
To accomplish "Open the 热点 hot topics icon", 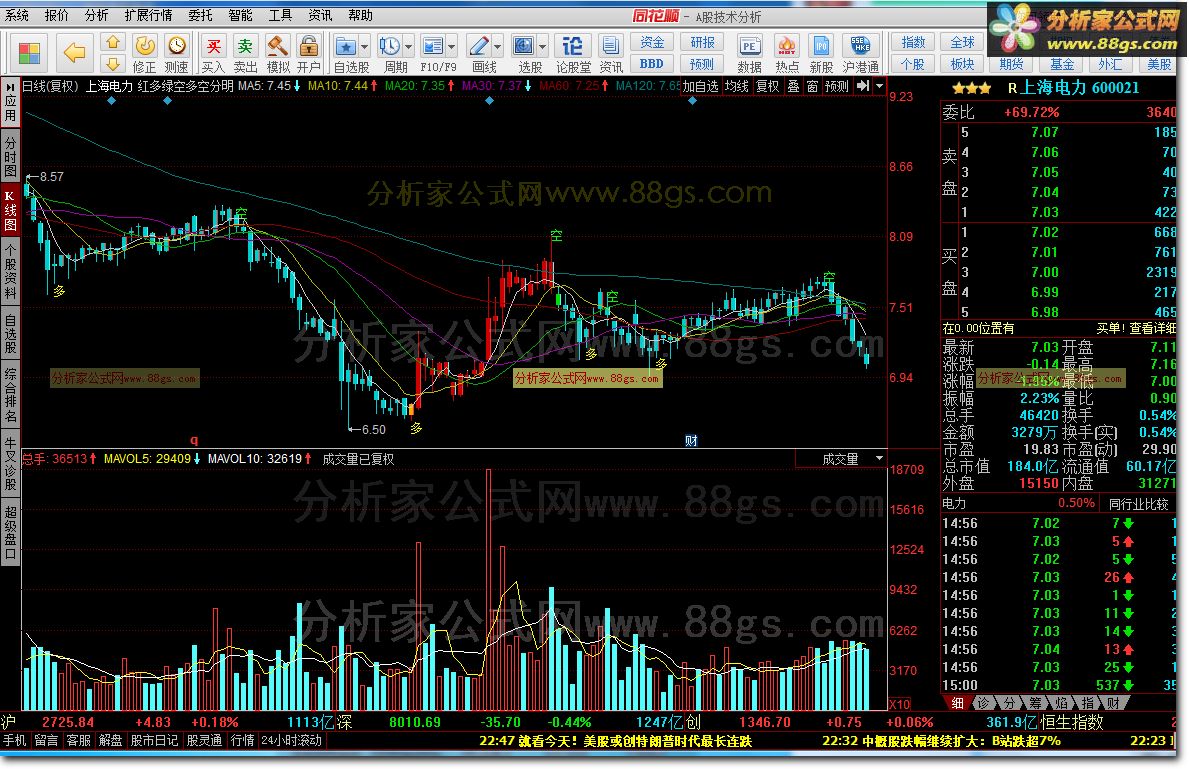I will pyautogui.click(x=786, y=54).
